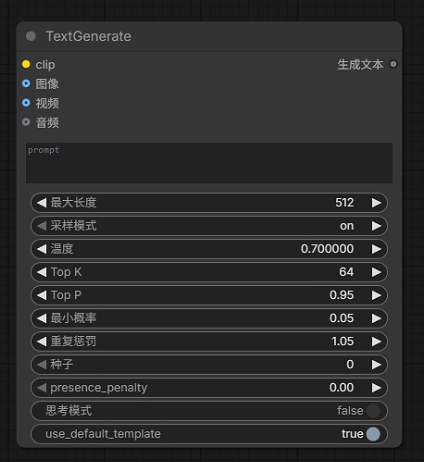Decrease 最小概率 with left arrow
The width and height of the screenshot is (424, 462).
[42, 318]
